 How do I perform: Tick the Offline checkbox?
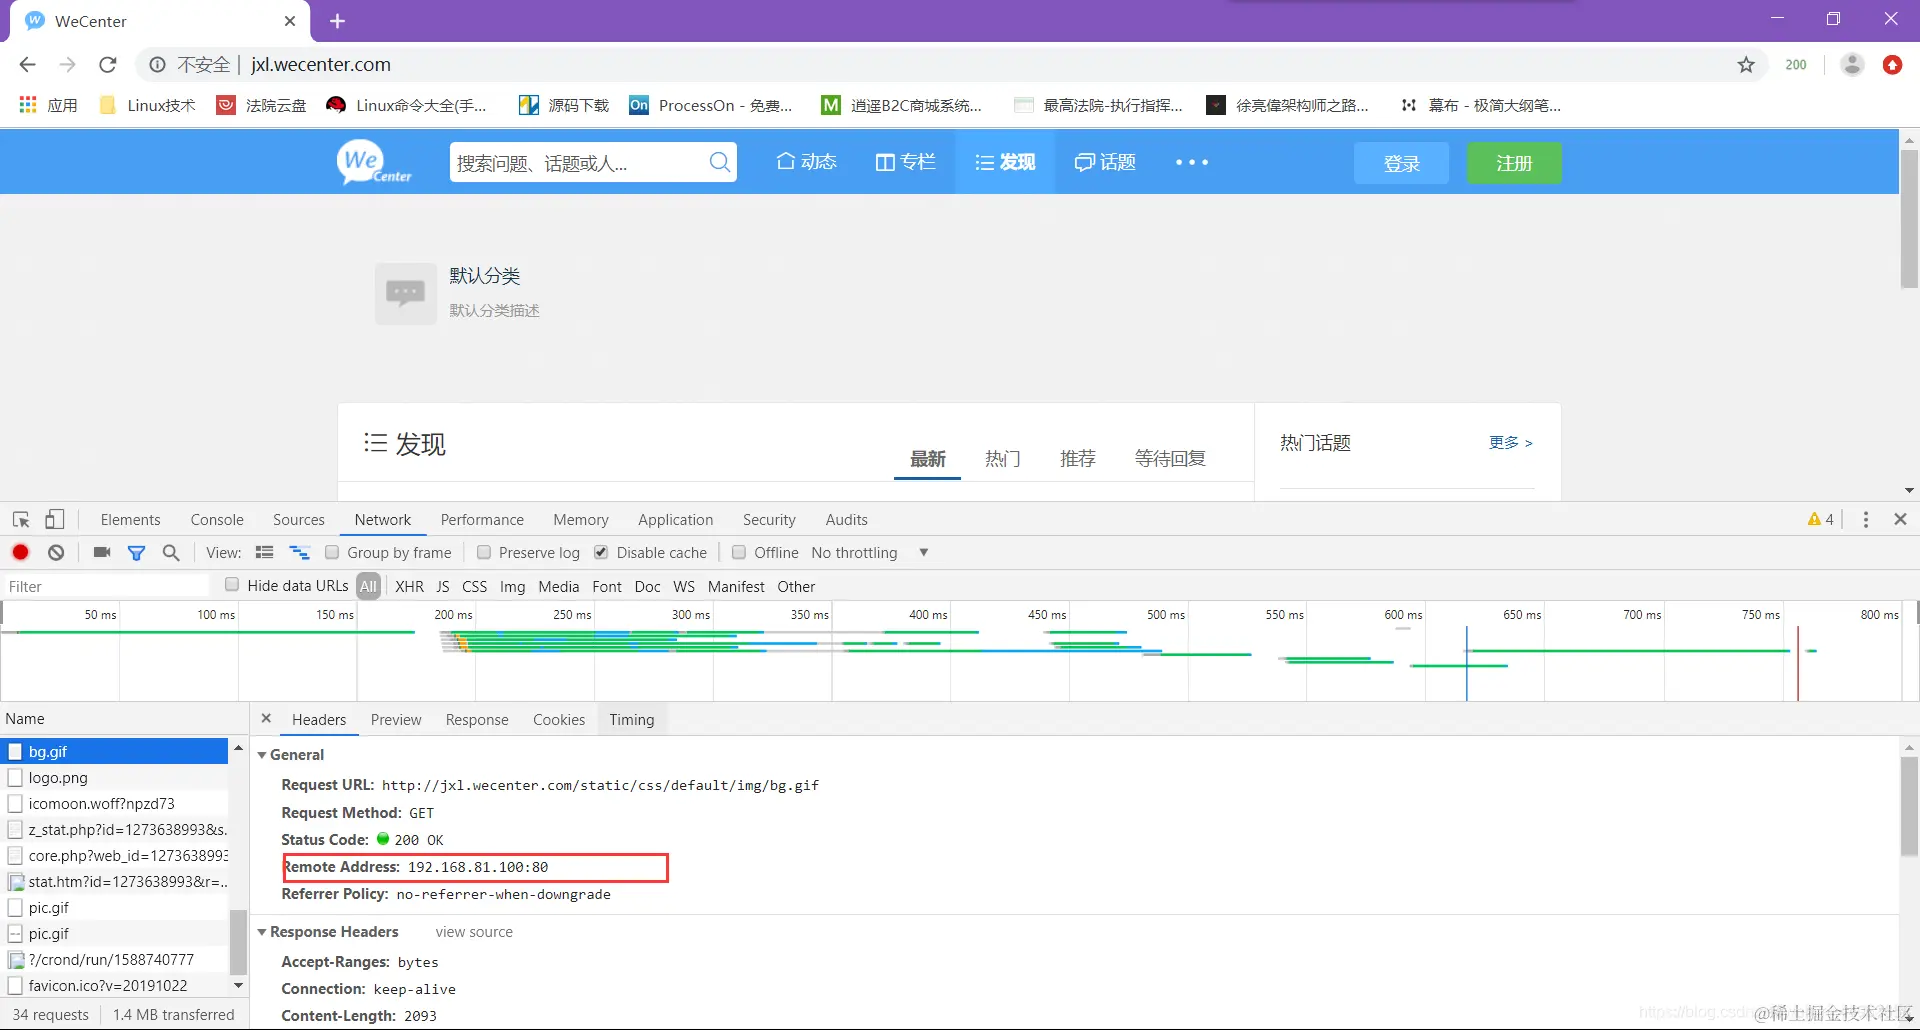coord(739,552)
